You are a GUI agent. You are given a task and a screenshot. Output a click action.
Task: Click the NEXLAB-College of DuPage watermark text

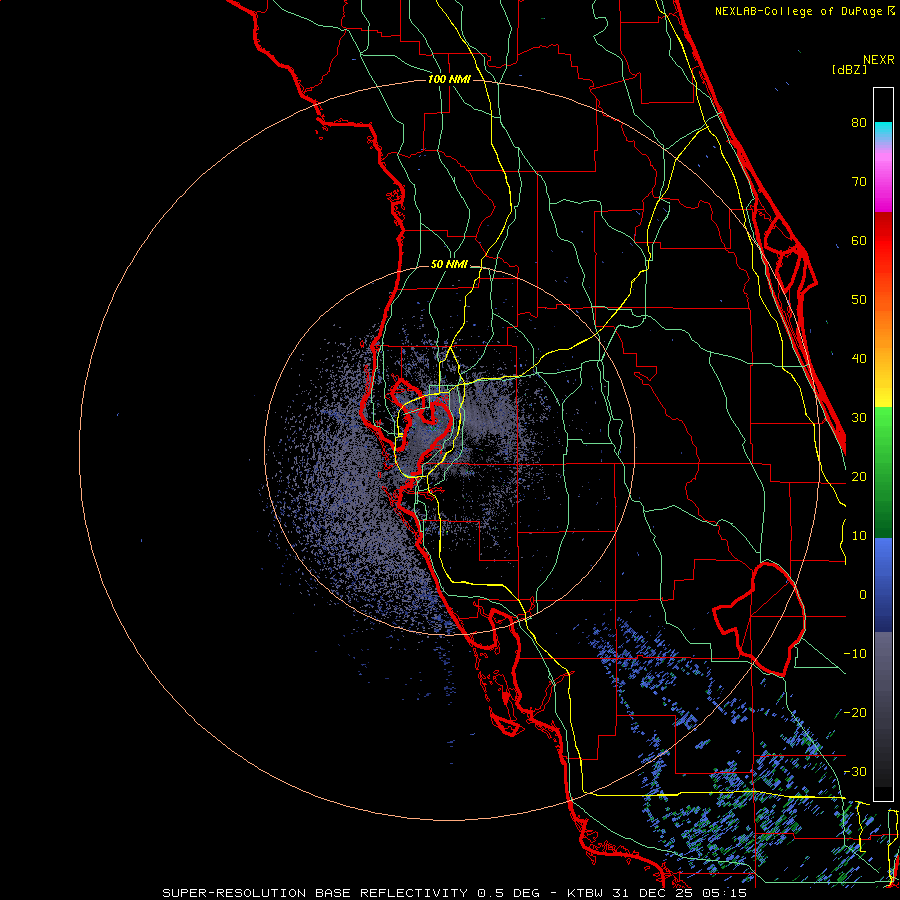coord(804,11)
